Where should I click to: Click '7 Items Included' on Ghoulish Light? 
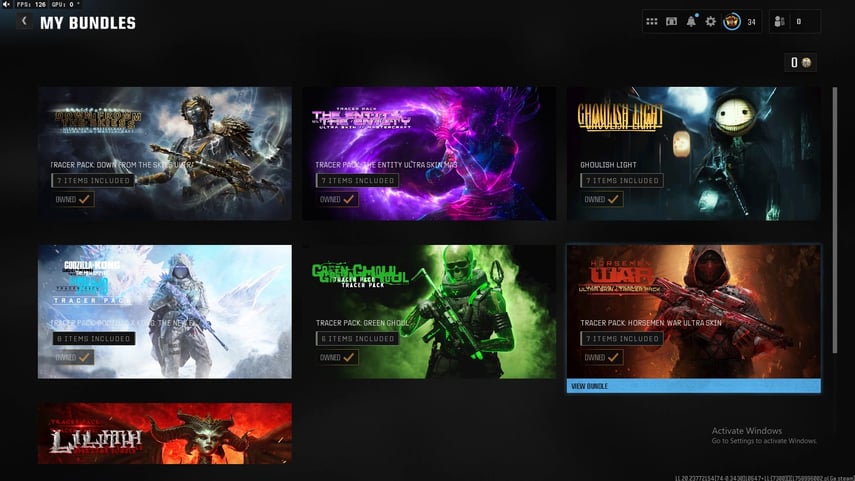point(623,181)
